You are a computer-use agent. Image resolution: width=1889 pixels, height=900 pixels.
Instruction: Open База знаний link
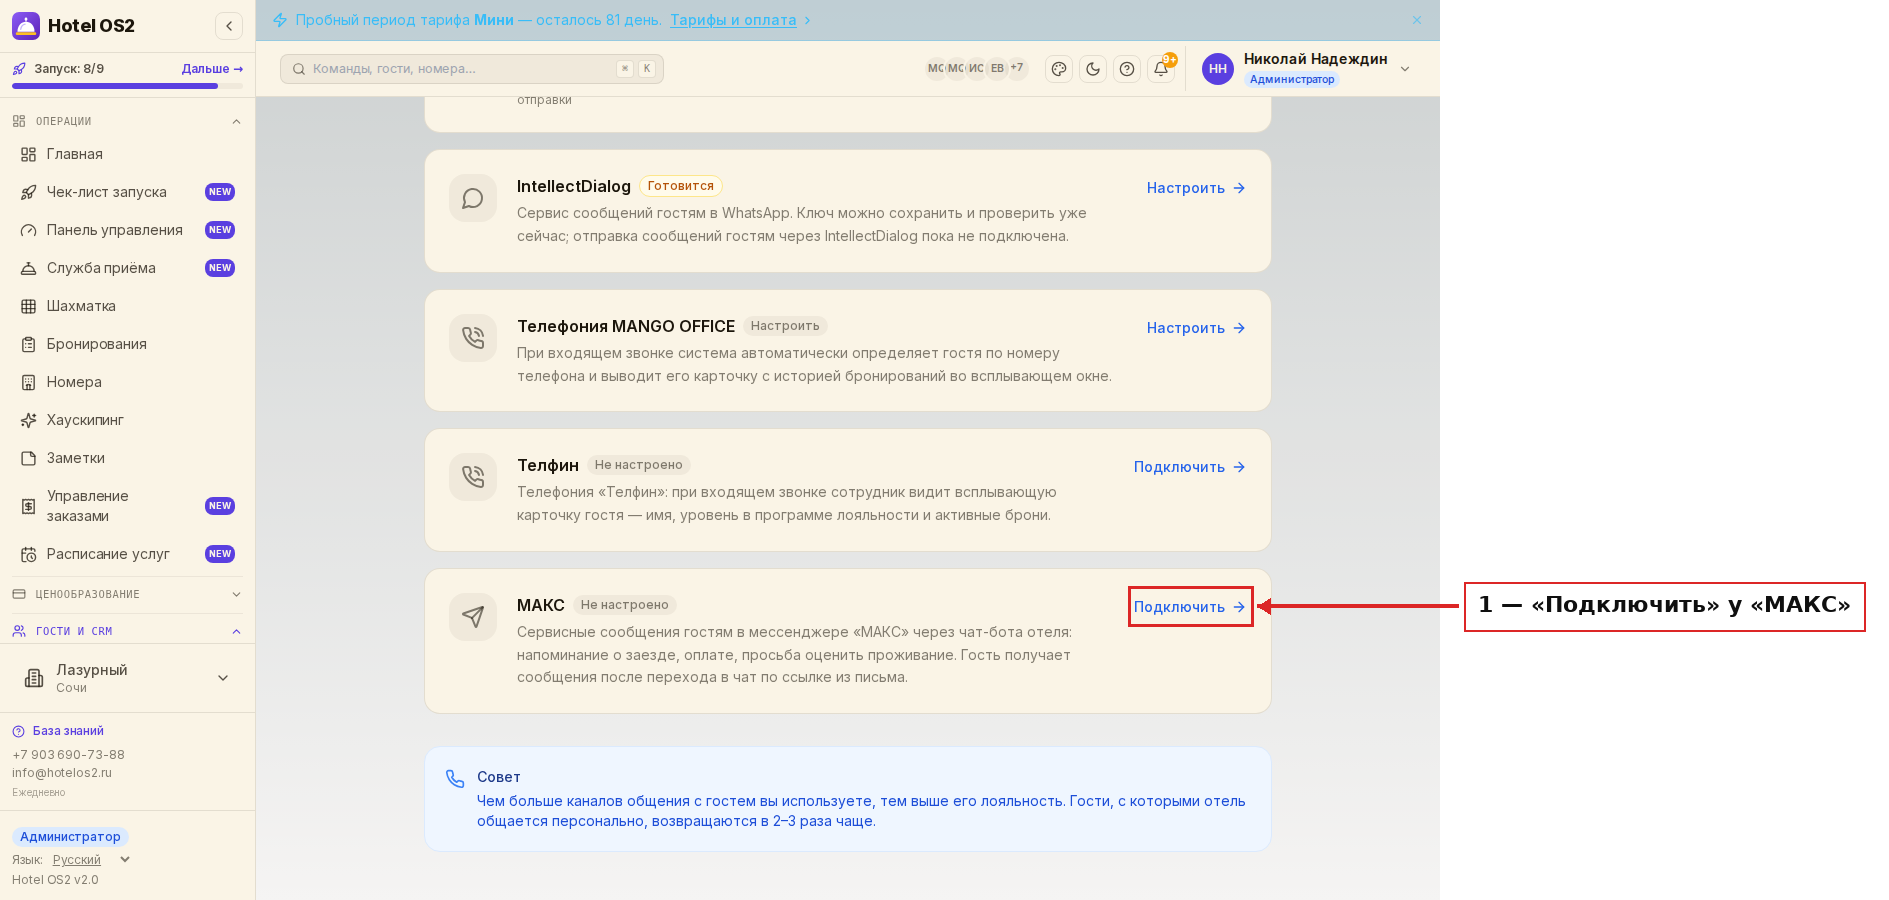58,731
